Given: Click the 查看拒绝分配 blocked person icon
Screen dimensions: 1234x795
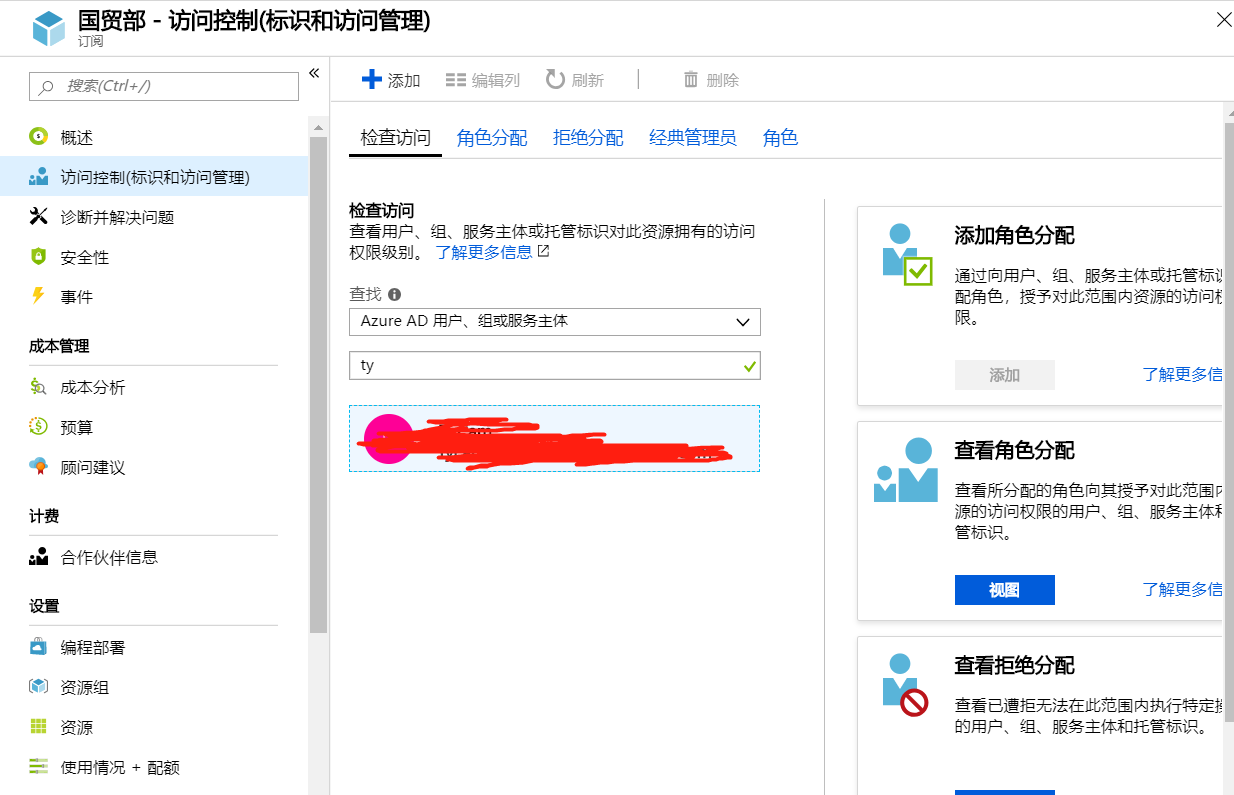Looking at the screenshot, I should (x=905, y=685).
